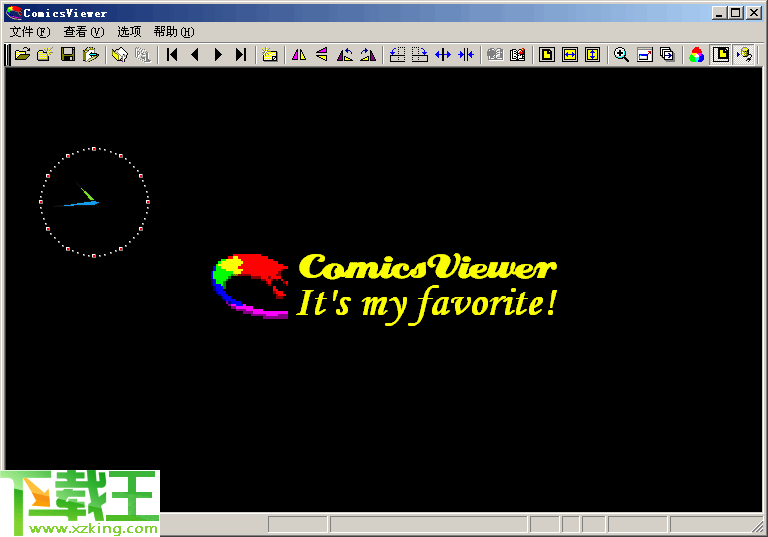Rotate image clockwise with triangle icon
The width and height of the screenshot is (768, 537).
pos(368,54)
